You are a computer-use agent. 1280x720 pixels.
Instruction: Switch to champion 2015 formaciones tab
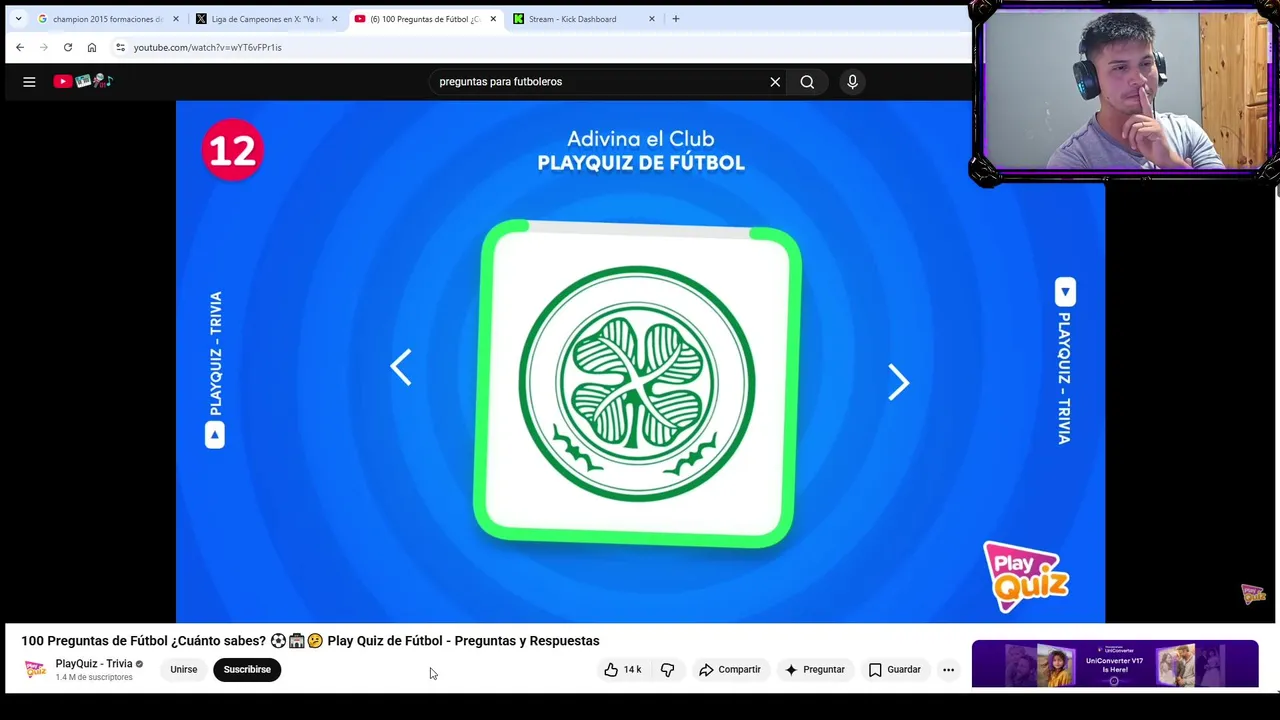tap(109, 19)
